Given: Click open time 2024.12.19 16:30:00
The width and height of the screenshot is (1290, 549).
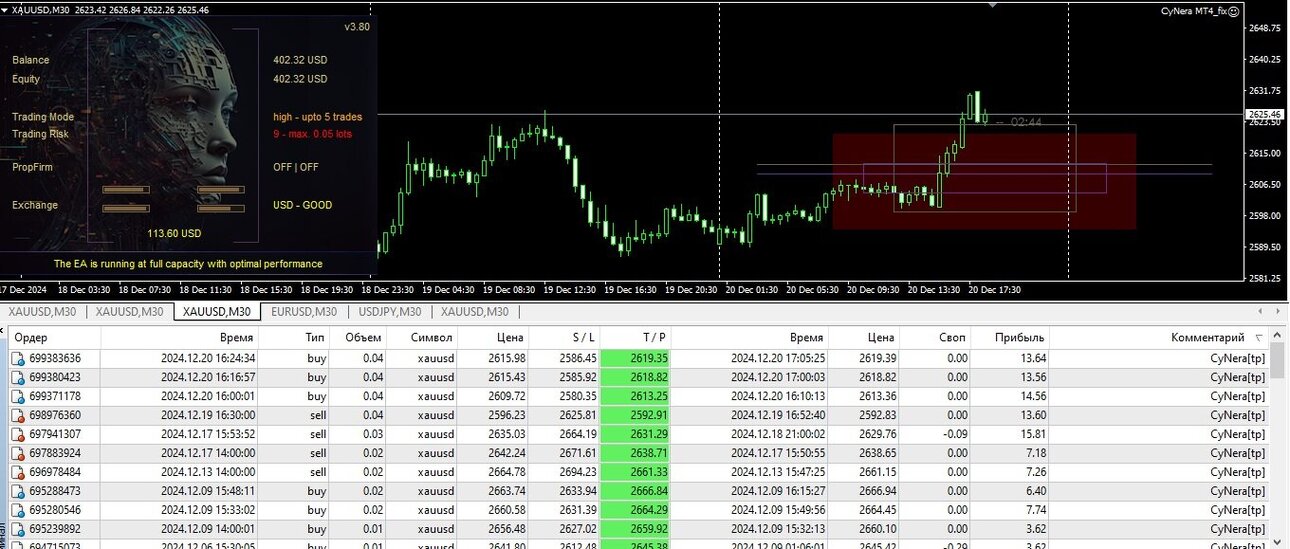Looking at the screenshot, I should pyautogui.click(x=208, y=415).
